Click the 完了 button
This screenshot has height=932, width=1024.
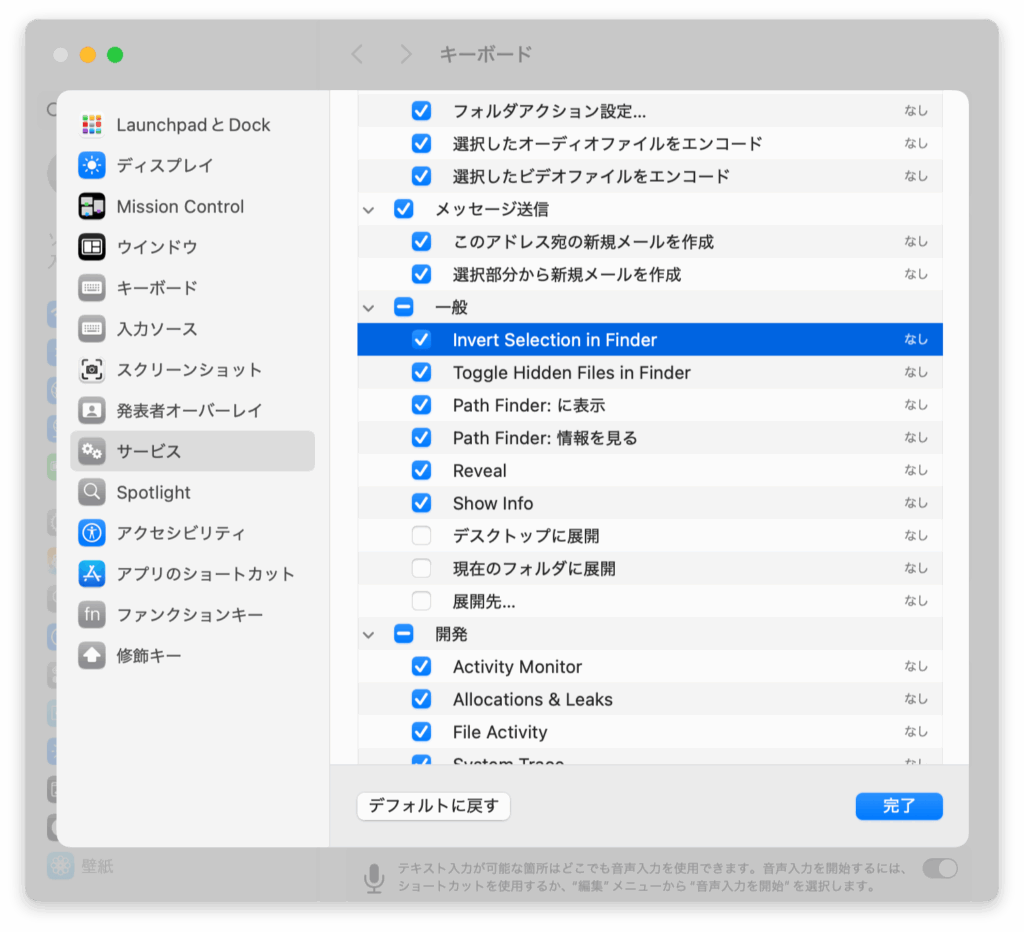click(x=898, y=806)
